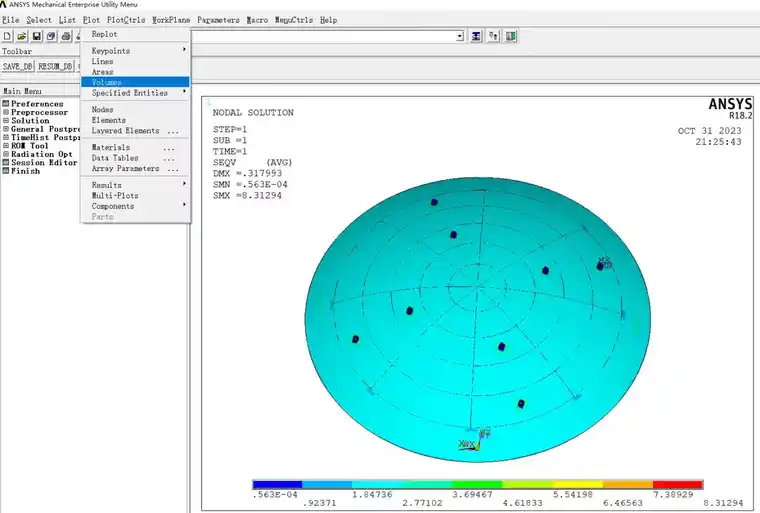This screenshot has height=513, width=760.
Task: Click the red legend color band
Action: click(678, 484)
